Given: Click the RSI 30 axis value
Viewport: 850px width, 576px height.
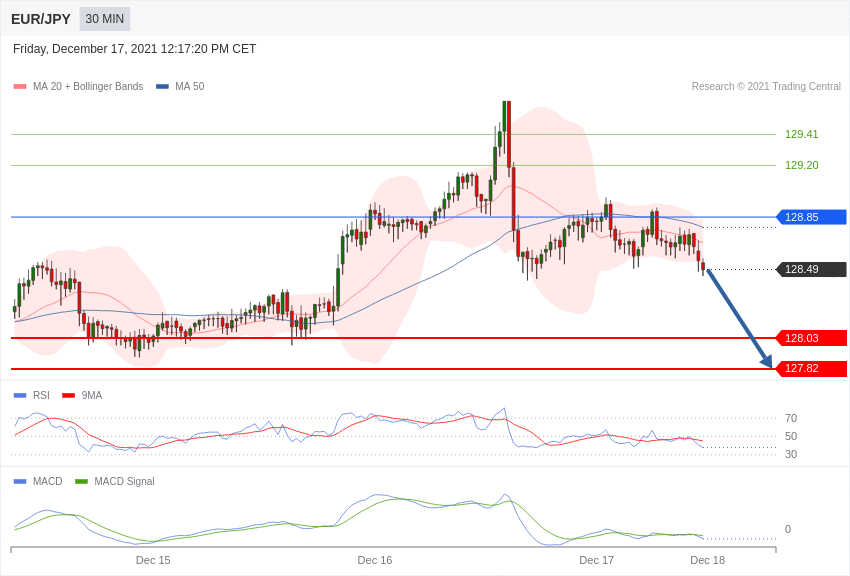Looking at the screenshot, I should [791, 454].
